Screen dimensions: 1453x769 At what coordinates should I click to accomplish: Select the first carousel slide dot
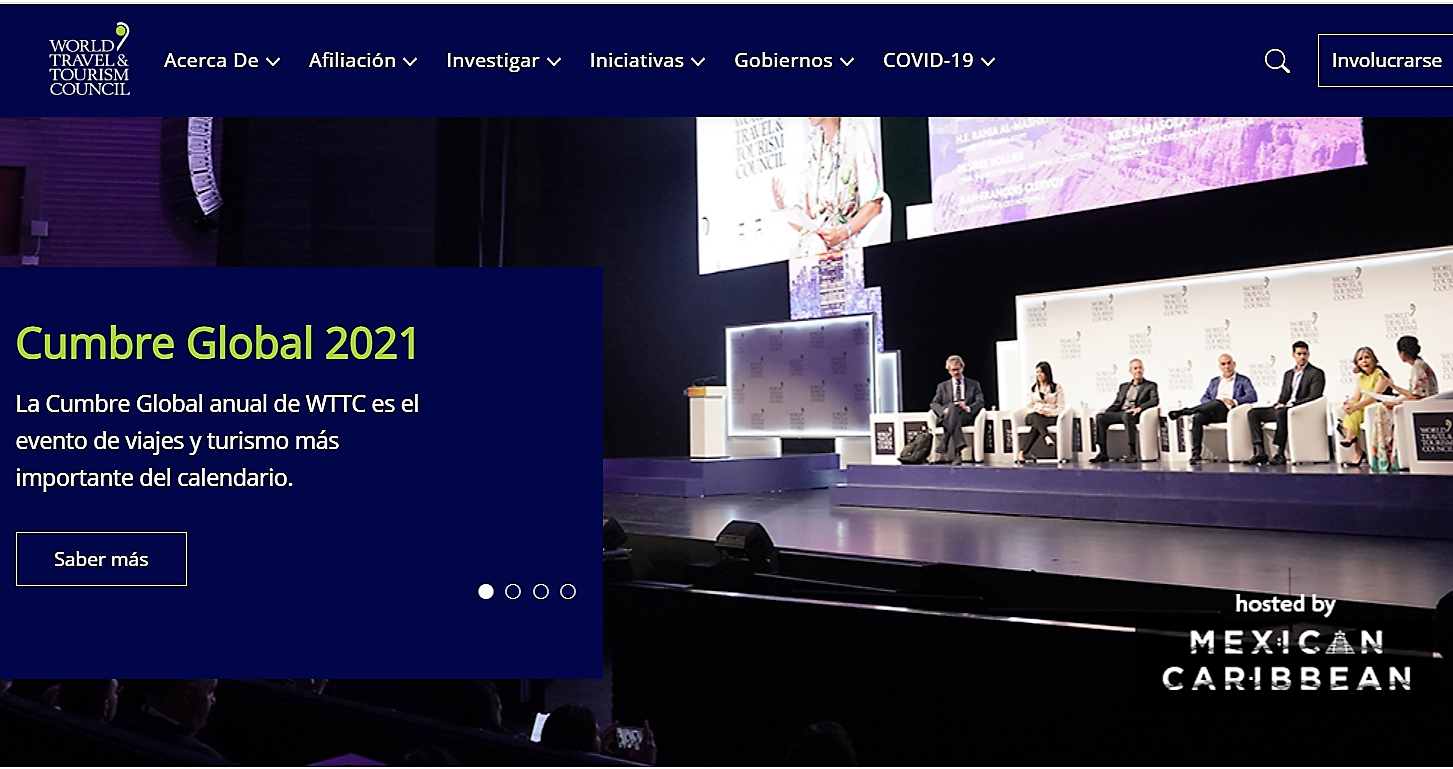(486, 591)
